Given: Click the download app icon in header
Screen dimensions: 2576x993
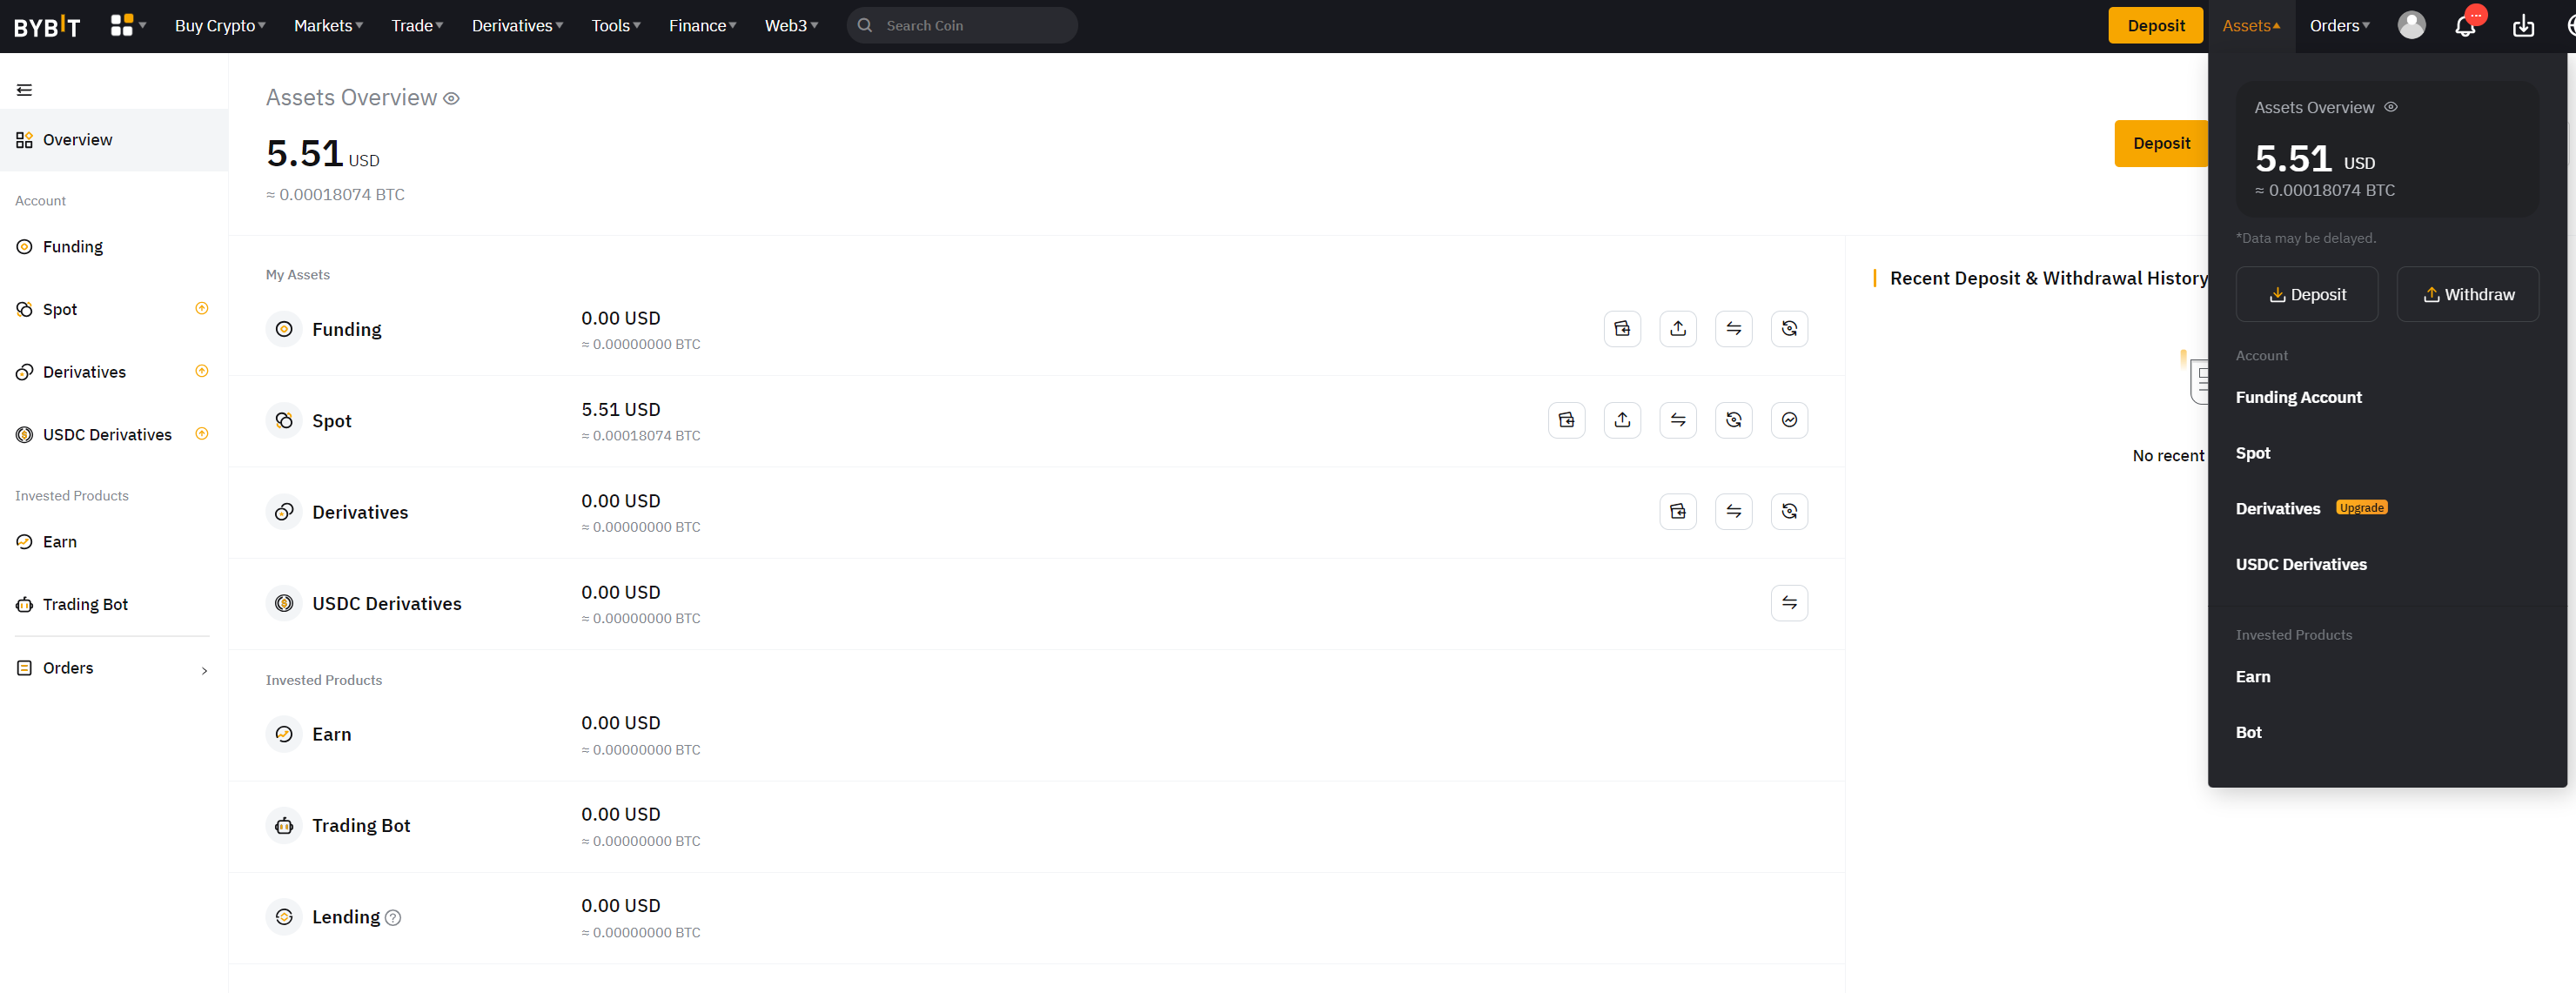Looking at the screenshot, I should (x=2523, y=26).
